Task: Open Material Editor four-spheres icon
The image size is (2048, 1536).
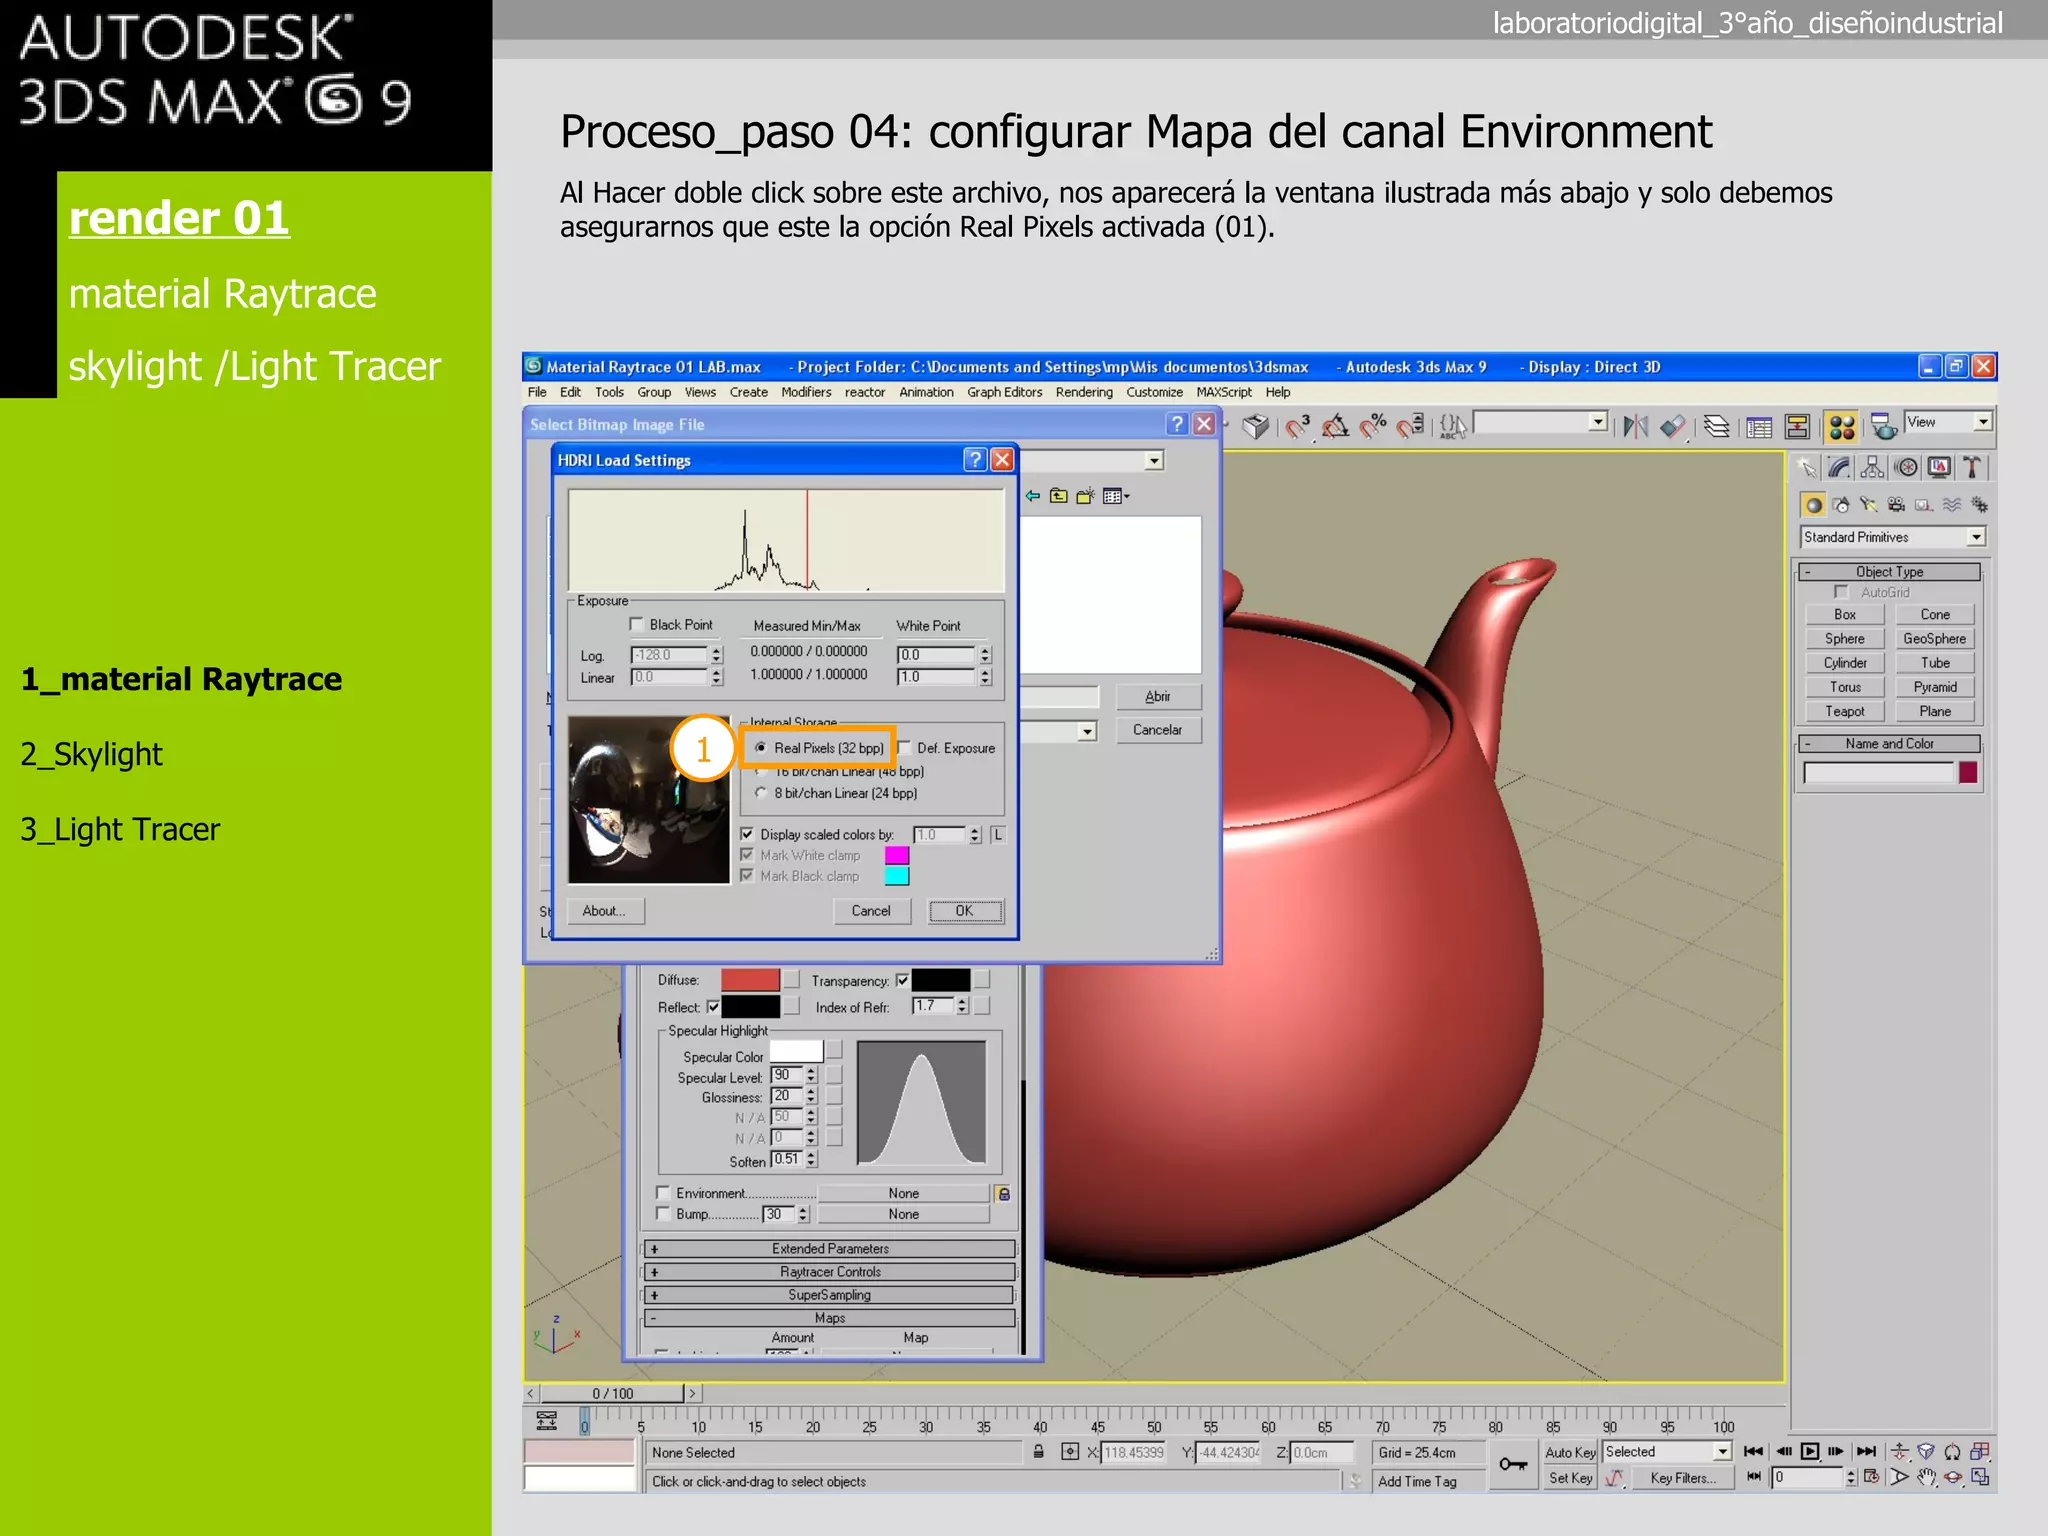Action: 1842,427
